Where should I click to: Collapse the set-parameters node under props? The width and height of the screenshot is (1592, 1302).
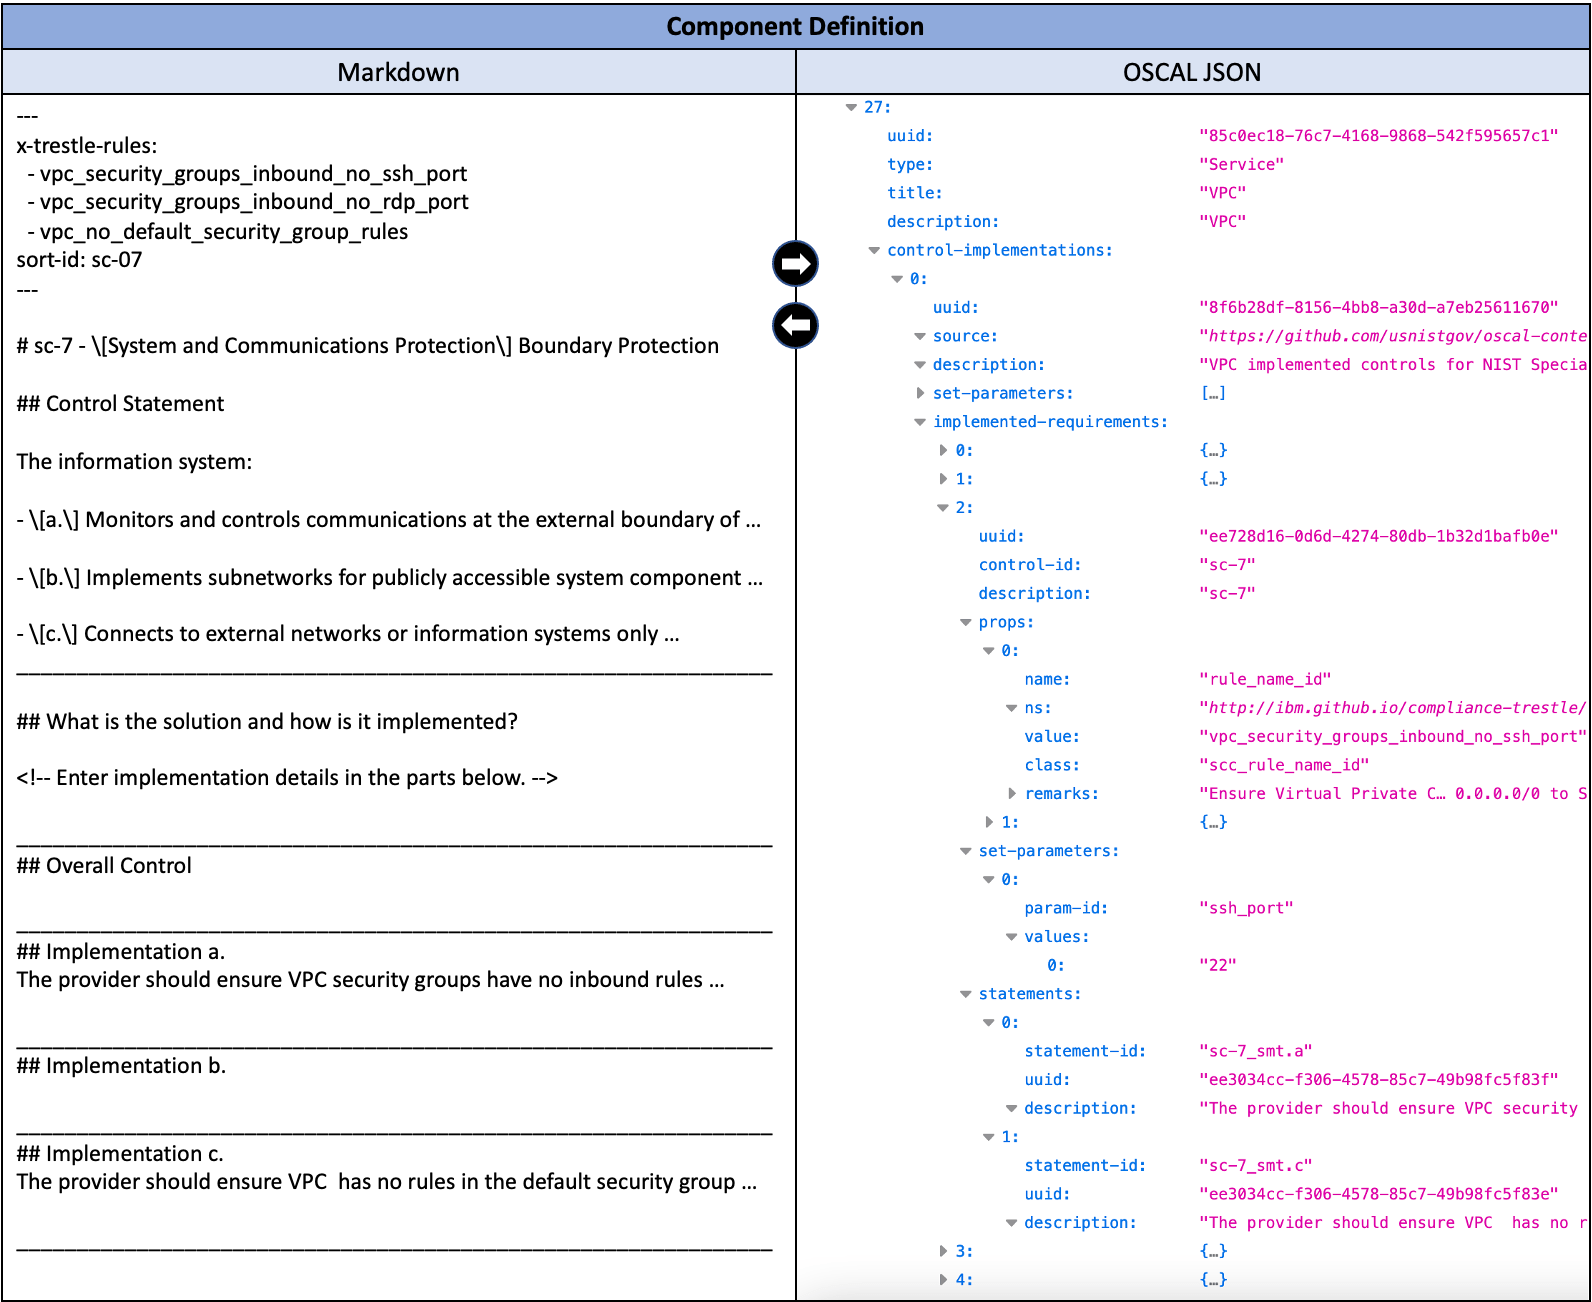pos(966,851)
